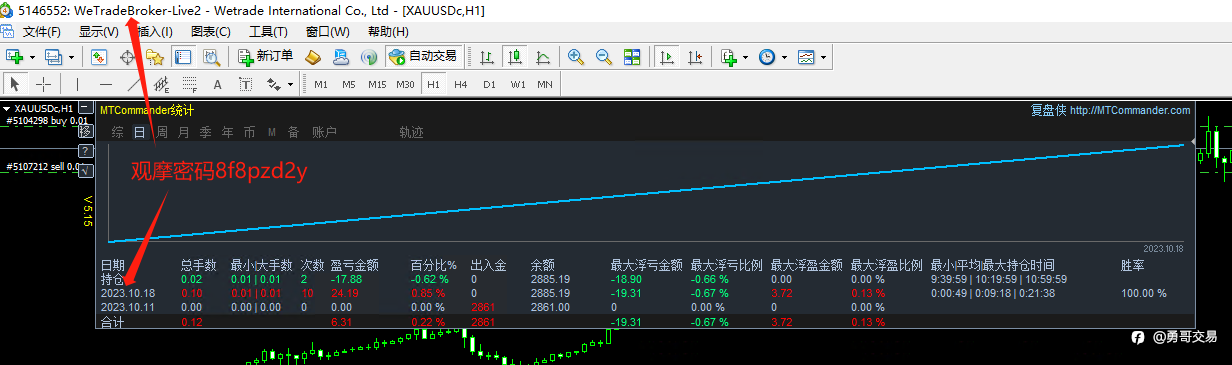The image size is (1232, 365).
Task: Select the text A tool
Action: tap(216, 84)
